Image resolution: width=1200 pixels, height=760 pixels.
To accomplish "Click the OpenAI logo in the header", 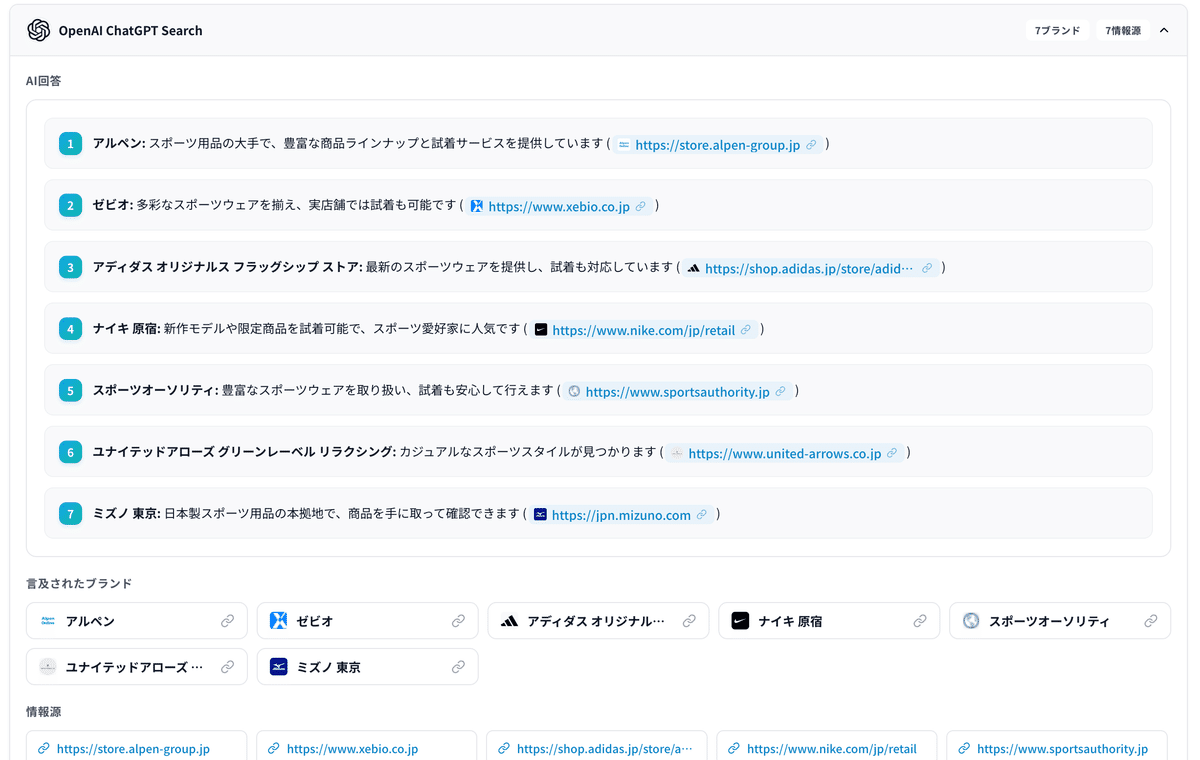I will pyautogui.click(x=38, y=30).
